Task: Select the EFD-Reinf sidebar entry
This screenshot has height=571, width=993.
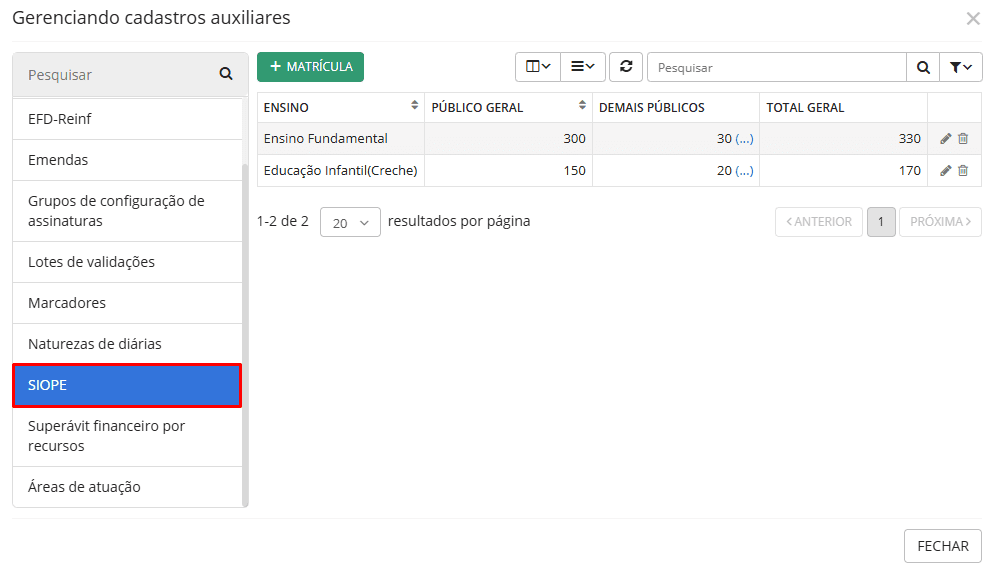Action: [x=127, y=119]
